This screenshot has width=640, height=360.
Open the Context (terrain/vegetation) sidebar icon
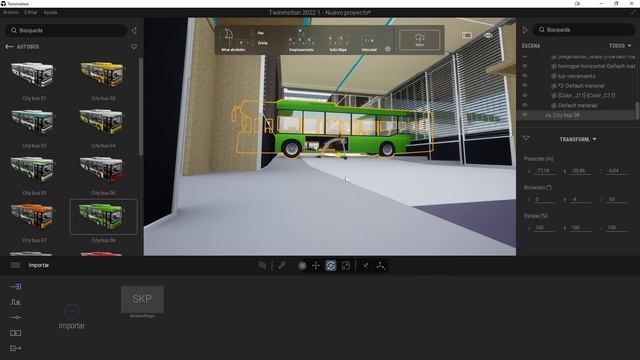click(16, 302)
